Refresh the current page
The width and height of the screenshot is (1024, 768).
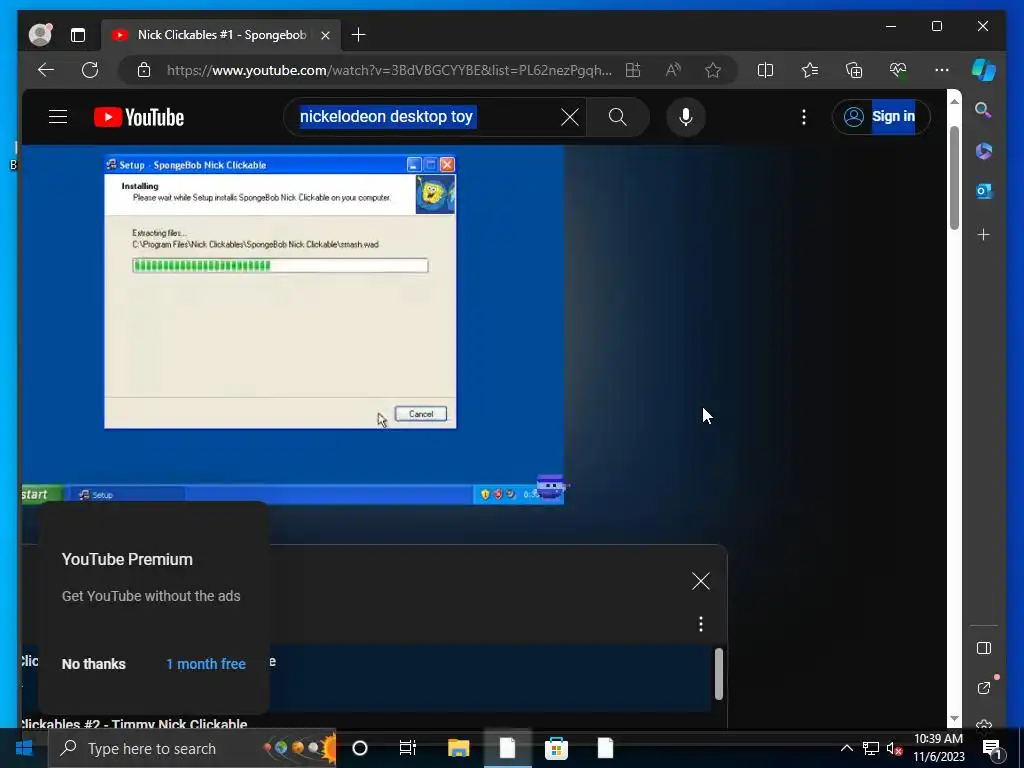(x=90, y=70)
